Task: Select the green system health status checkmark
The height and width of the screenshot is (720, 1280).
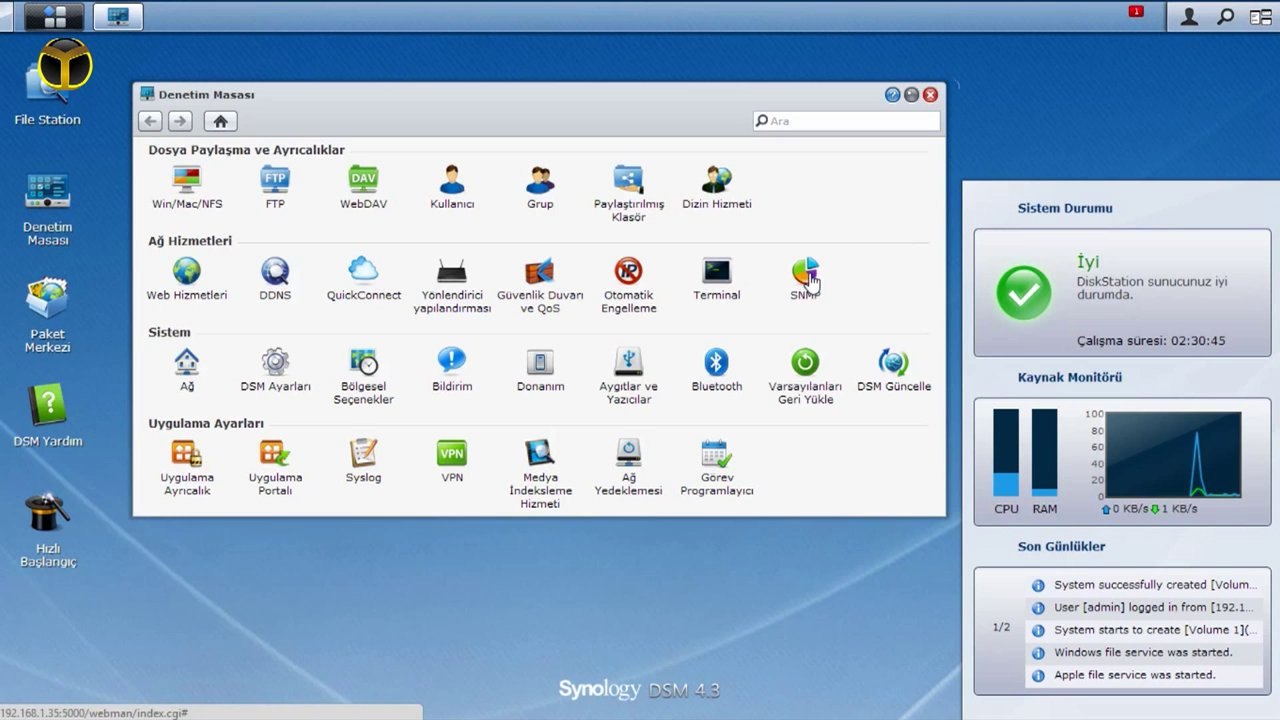Action: (1024, 292)
